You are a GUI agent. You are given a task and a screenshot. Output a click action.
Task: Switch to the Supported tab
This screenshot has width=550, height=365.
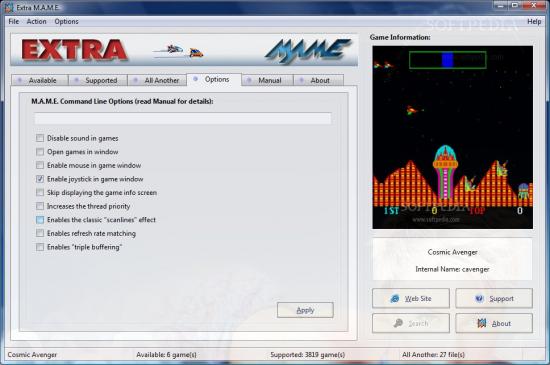98,80
